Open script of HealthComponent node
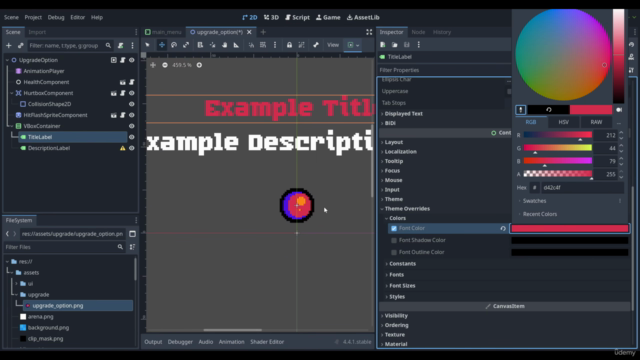This screenshot has width=640, height=360. click(131, 82)
